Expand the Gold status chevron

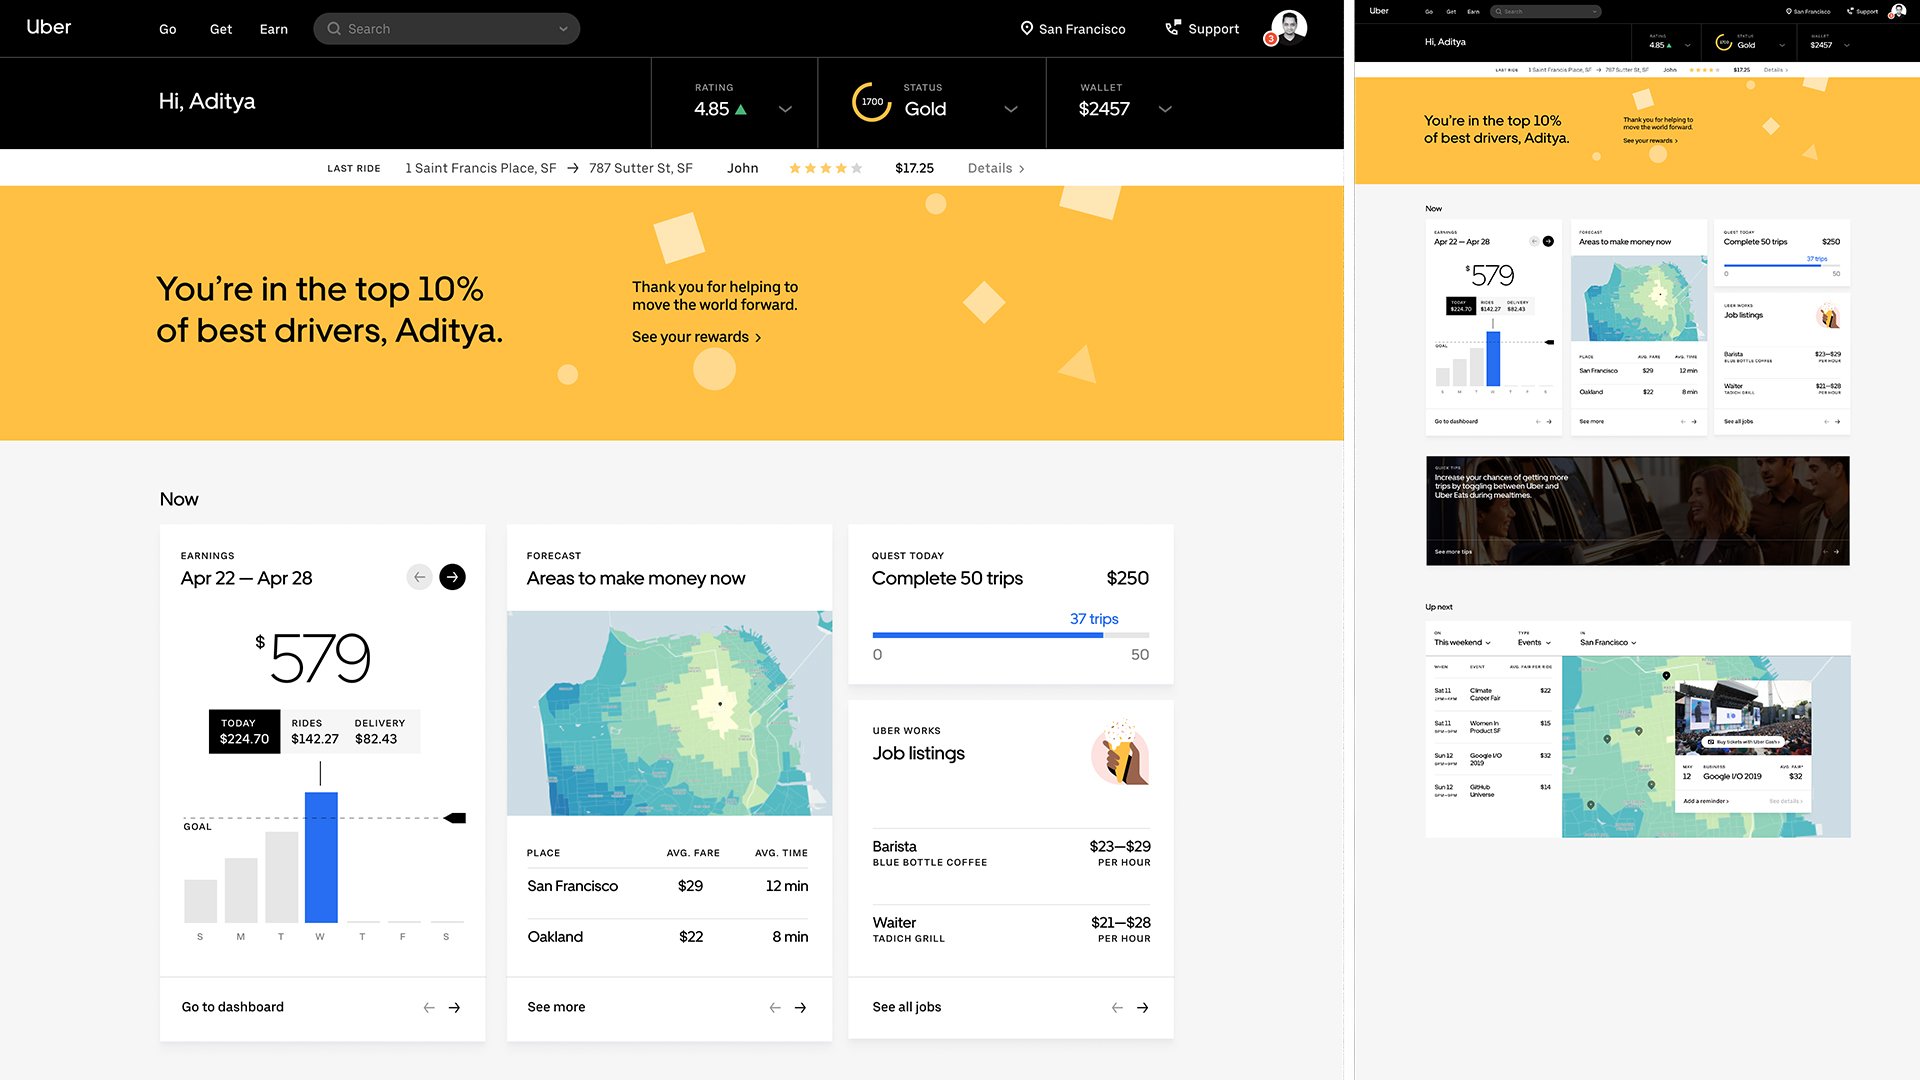1011,109
